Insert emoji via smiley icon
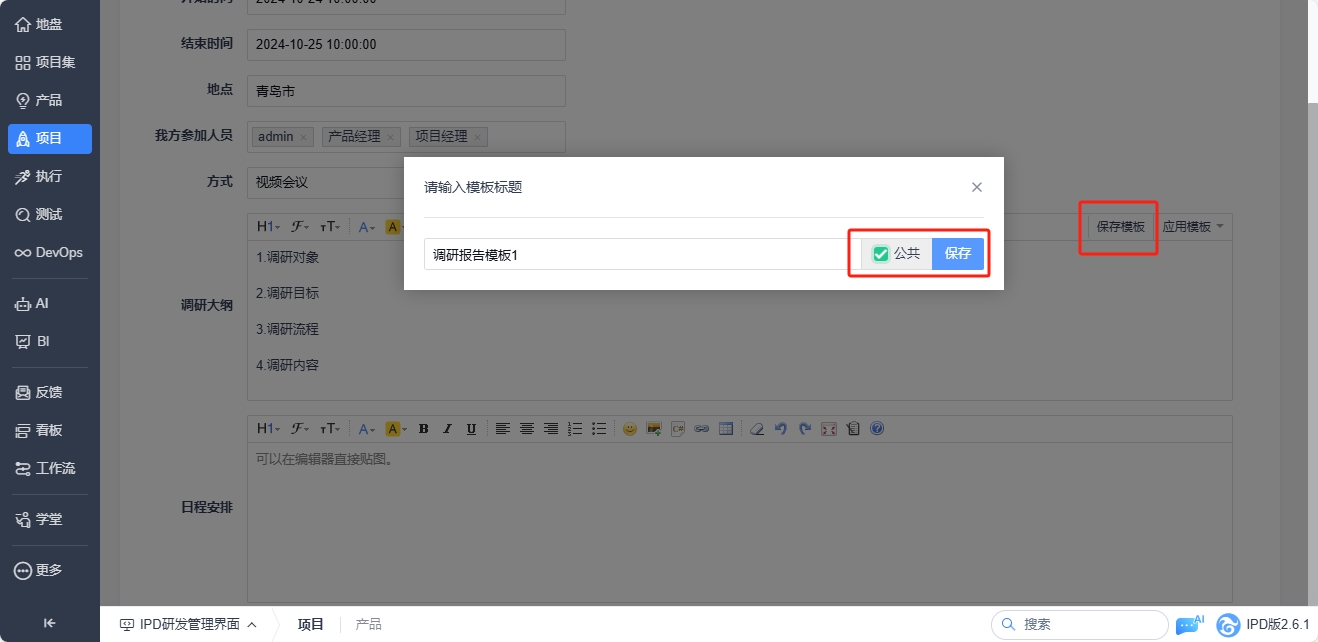 pyautogui.click(x=630, y=429)
